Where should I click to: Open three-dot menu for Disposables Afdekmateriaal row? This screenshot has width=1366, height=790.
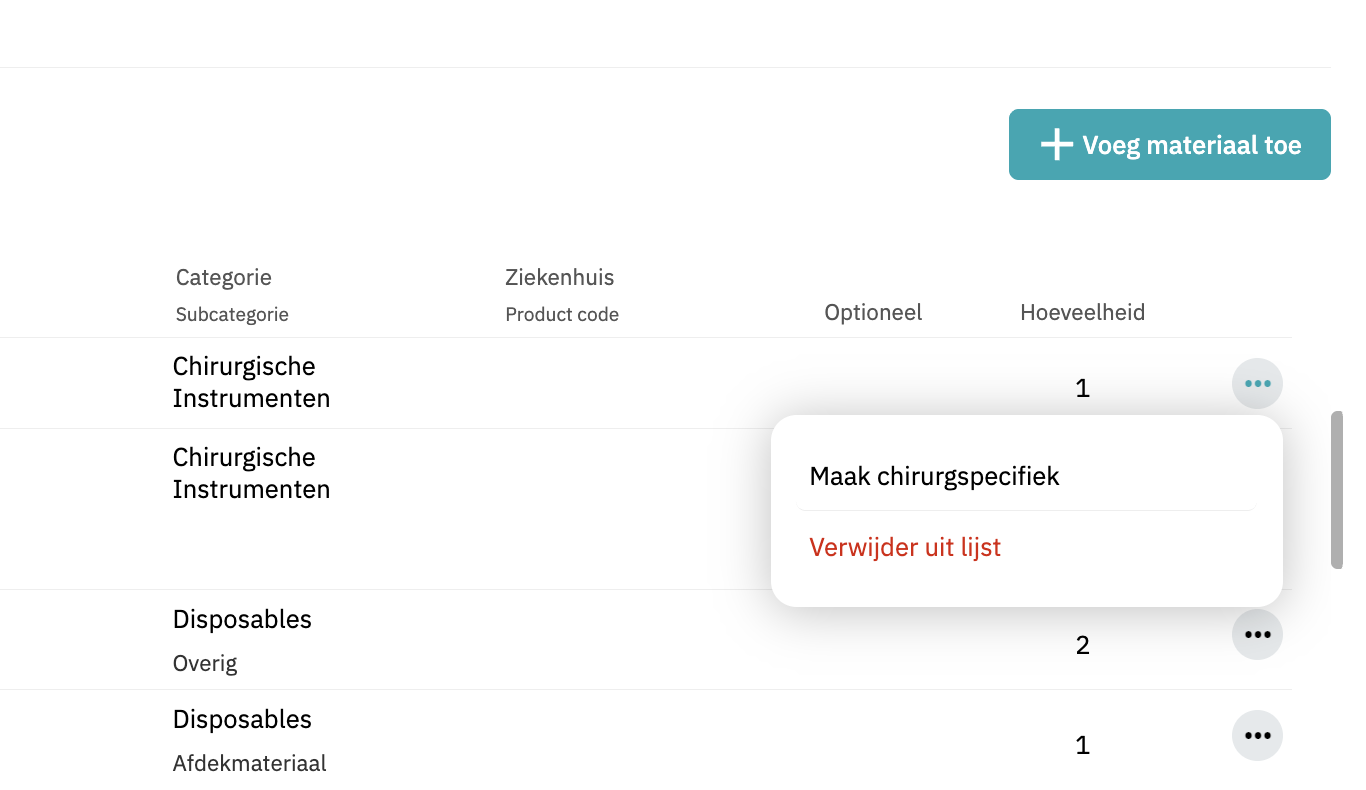point(1257,736)
